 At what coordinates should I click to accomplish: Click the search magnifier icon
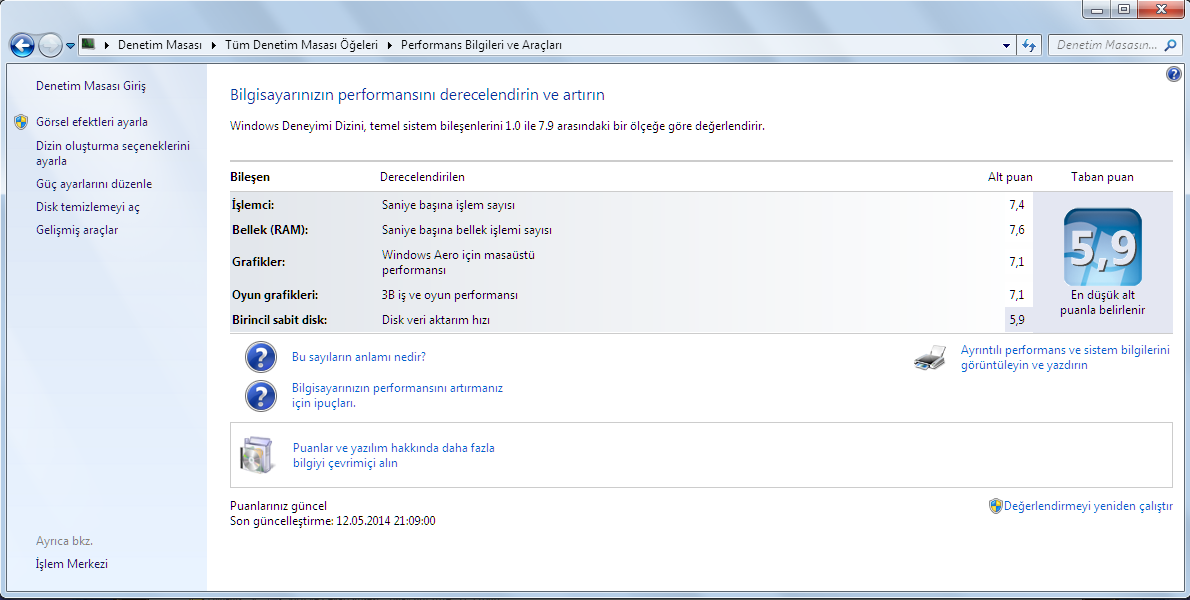[1170, 46]
